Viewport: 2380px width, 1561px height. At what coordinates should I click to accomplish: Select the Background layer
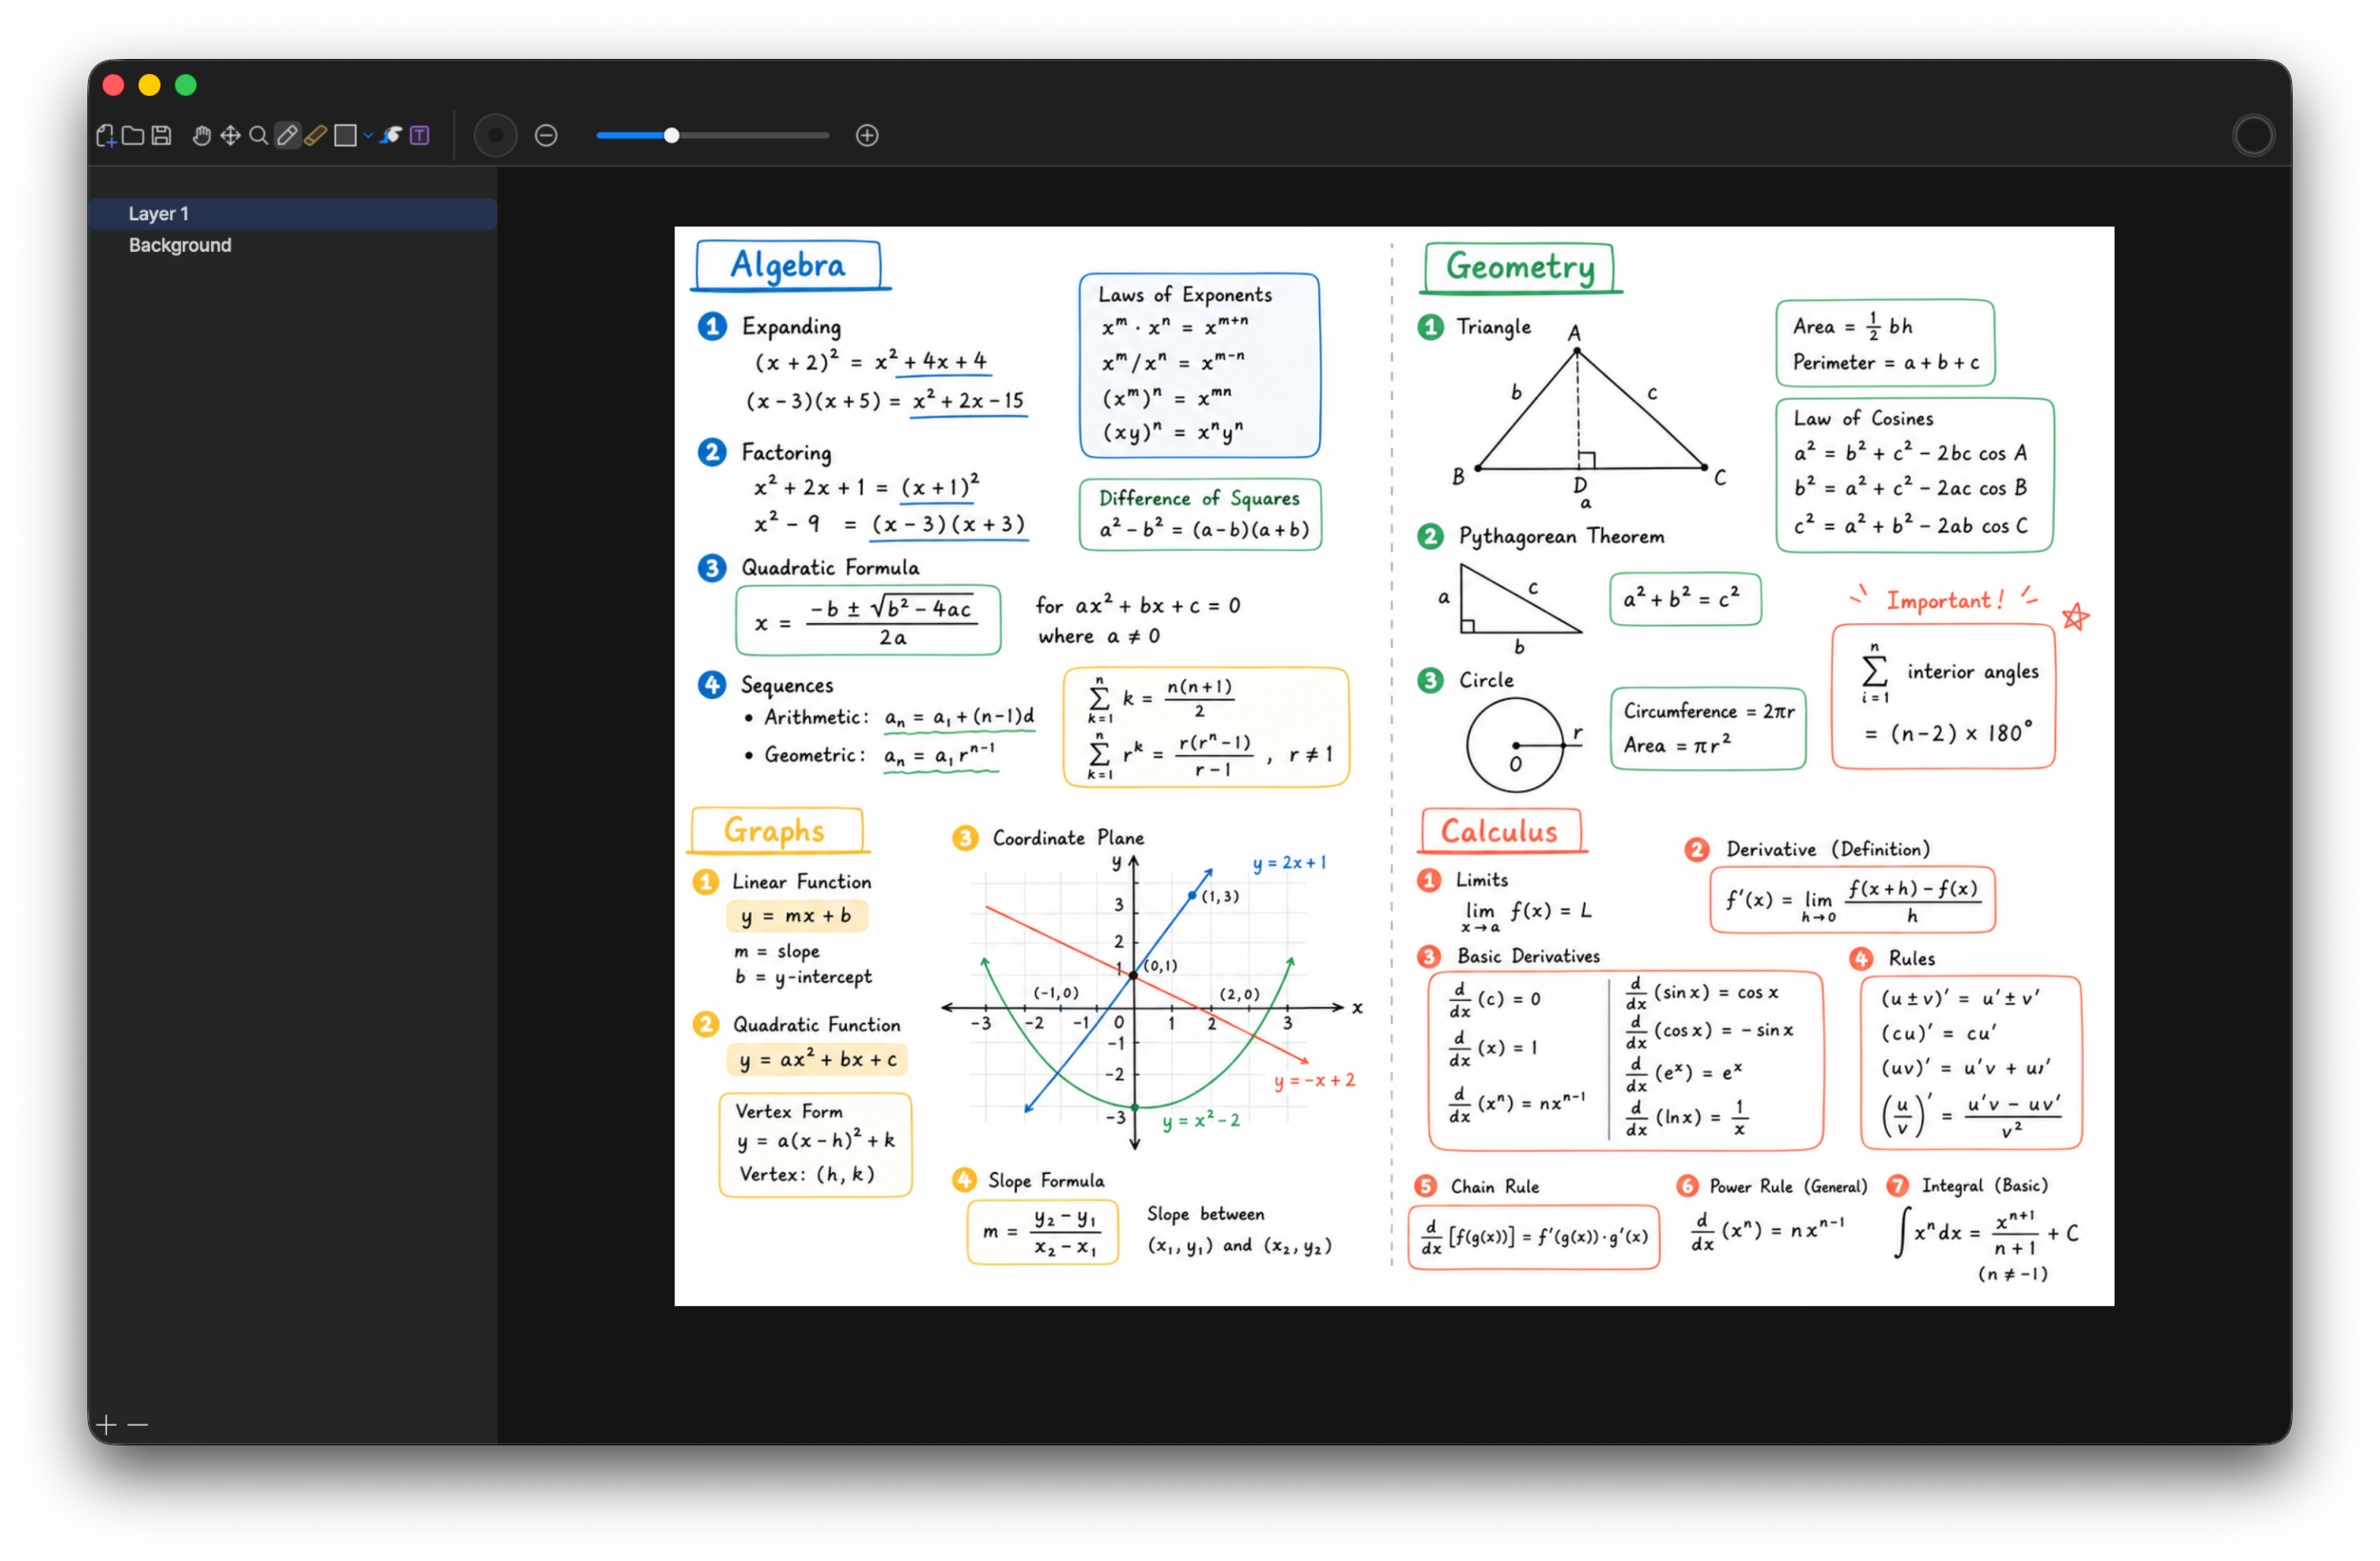[x=292, y=246]
